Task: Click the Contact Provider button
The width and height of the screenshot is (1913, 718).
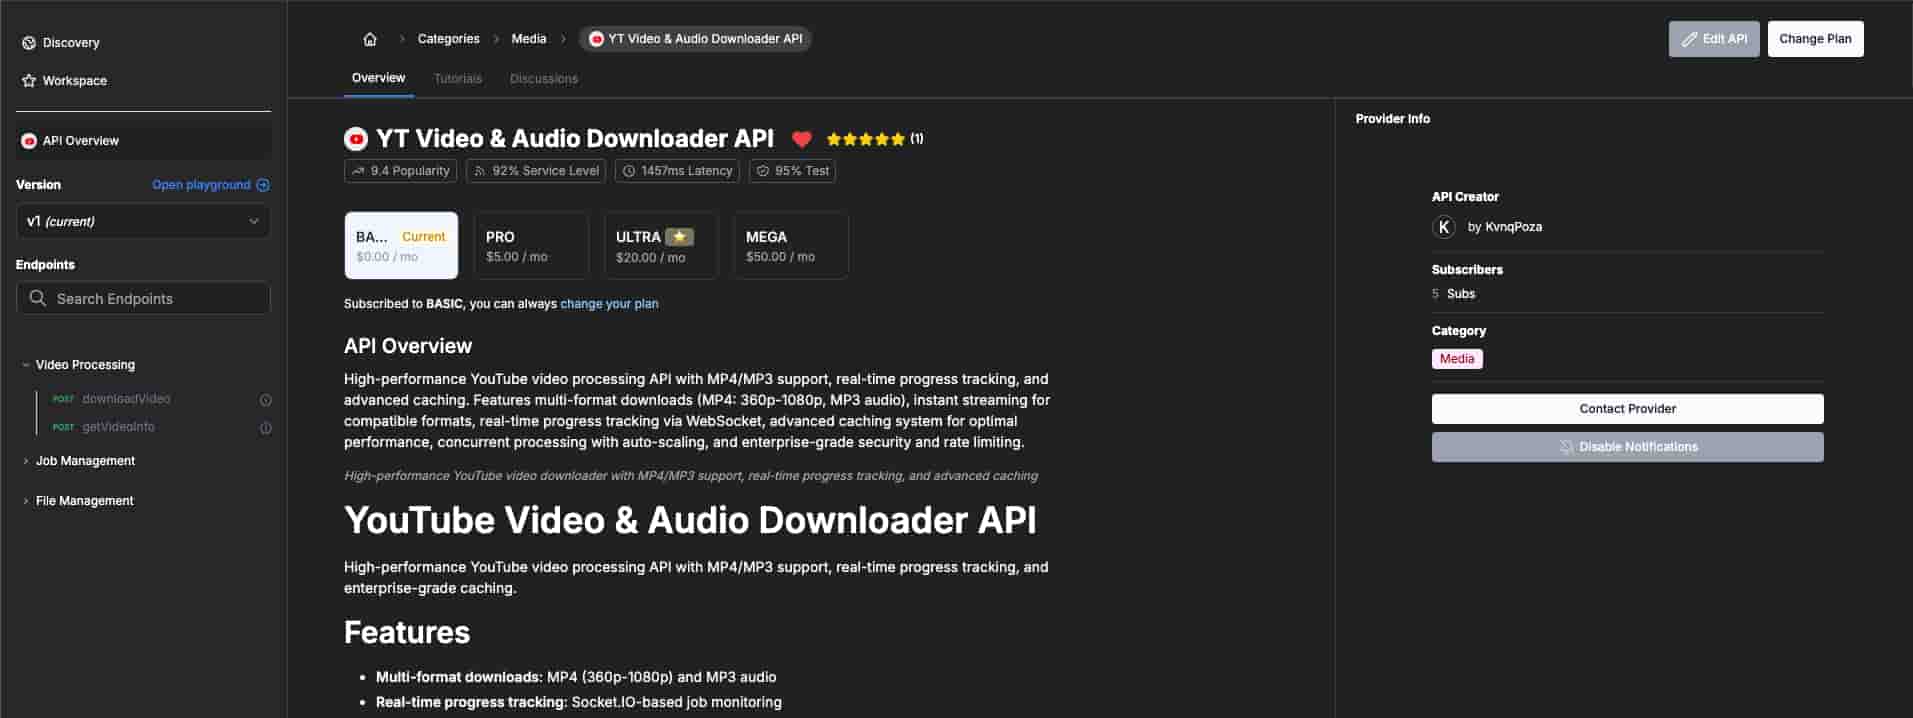Action: pos(1627,409)
